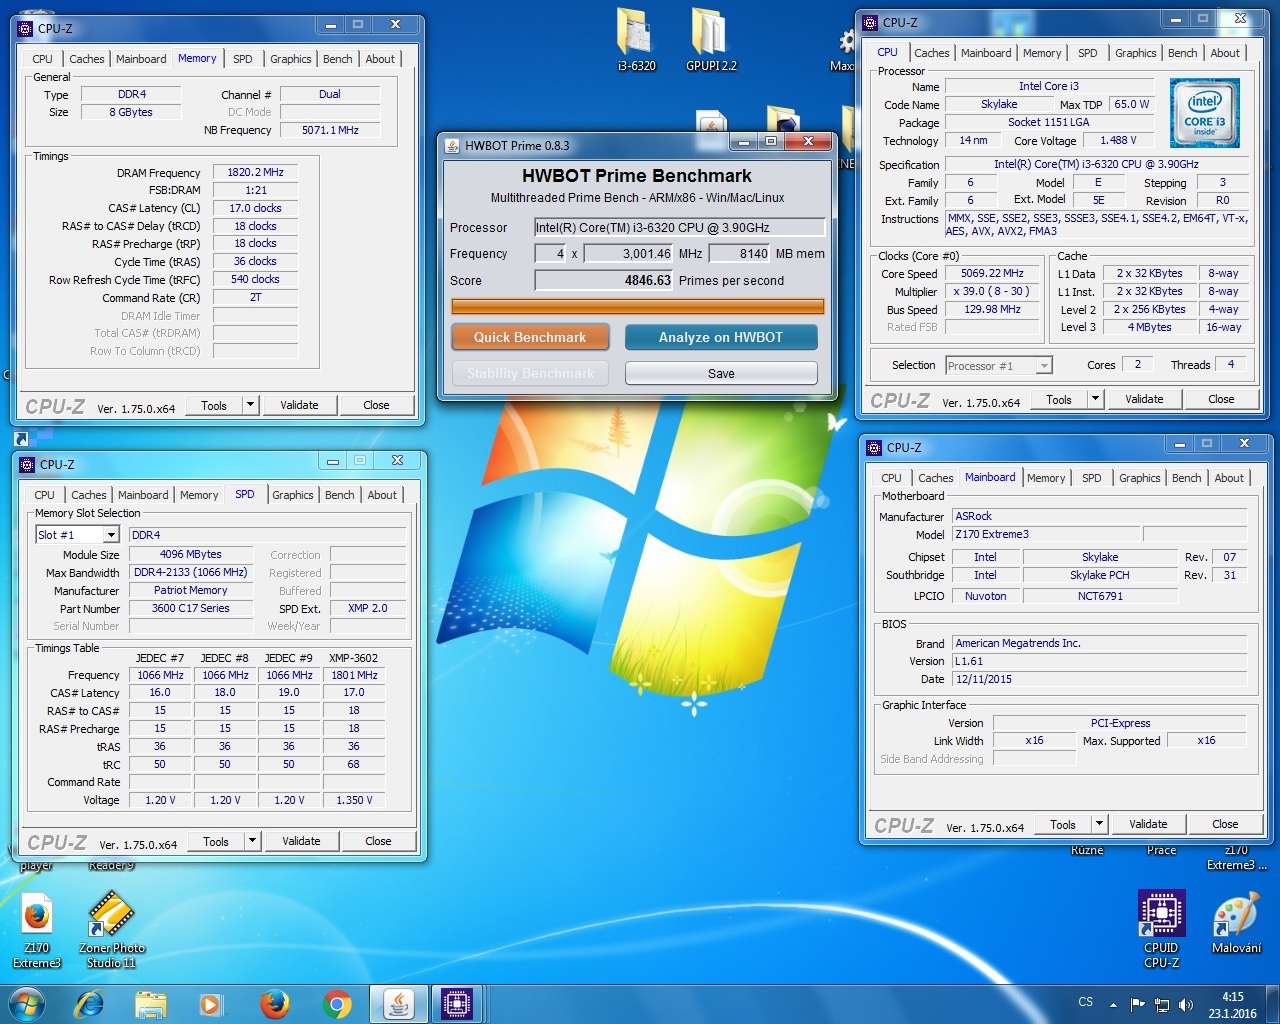Launch CPUID CPU-Z desktop shortcut

tap(1161, 930)
